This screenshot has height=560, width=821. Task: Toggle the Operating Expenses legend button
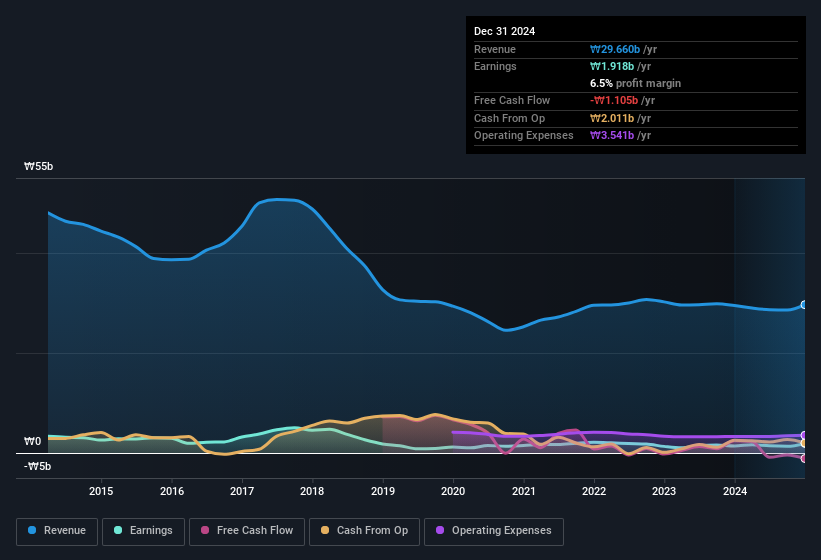(x=494, y=531)
